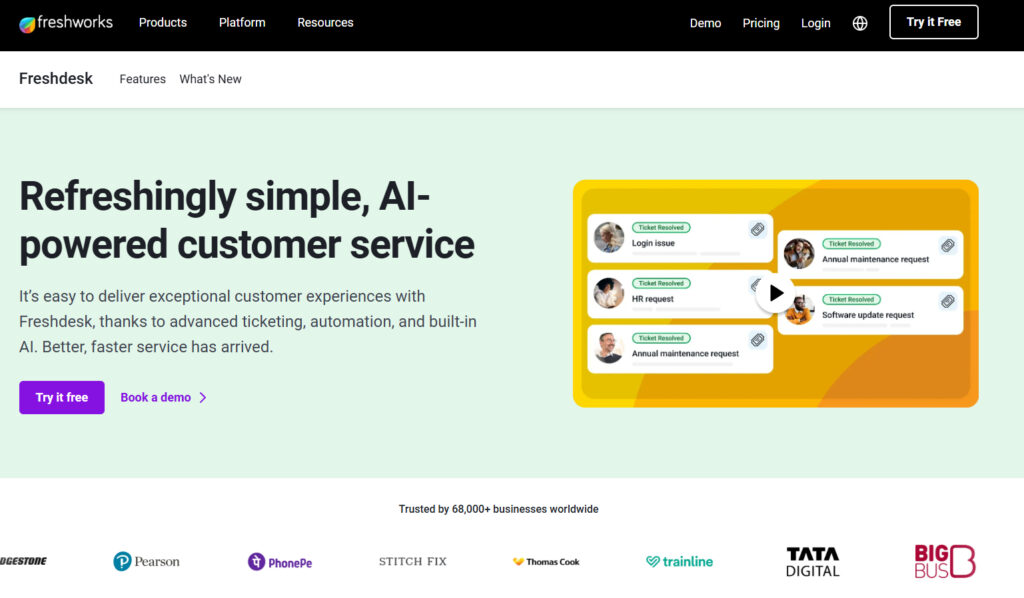Viewport: 1024px width, 598px height.
Task: Click the Thomas Cook logo
Action: tap(546, 562)
